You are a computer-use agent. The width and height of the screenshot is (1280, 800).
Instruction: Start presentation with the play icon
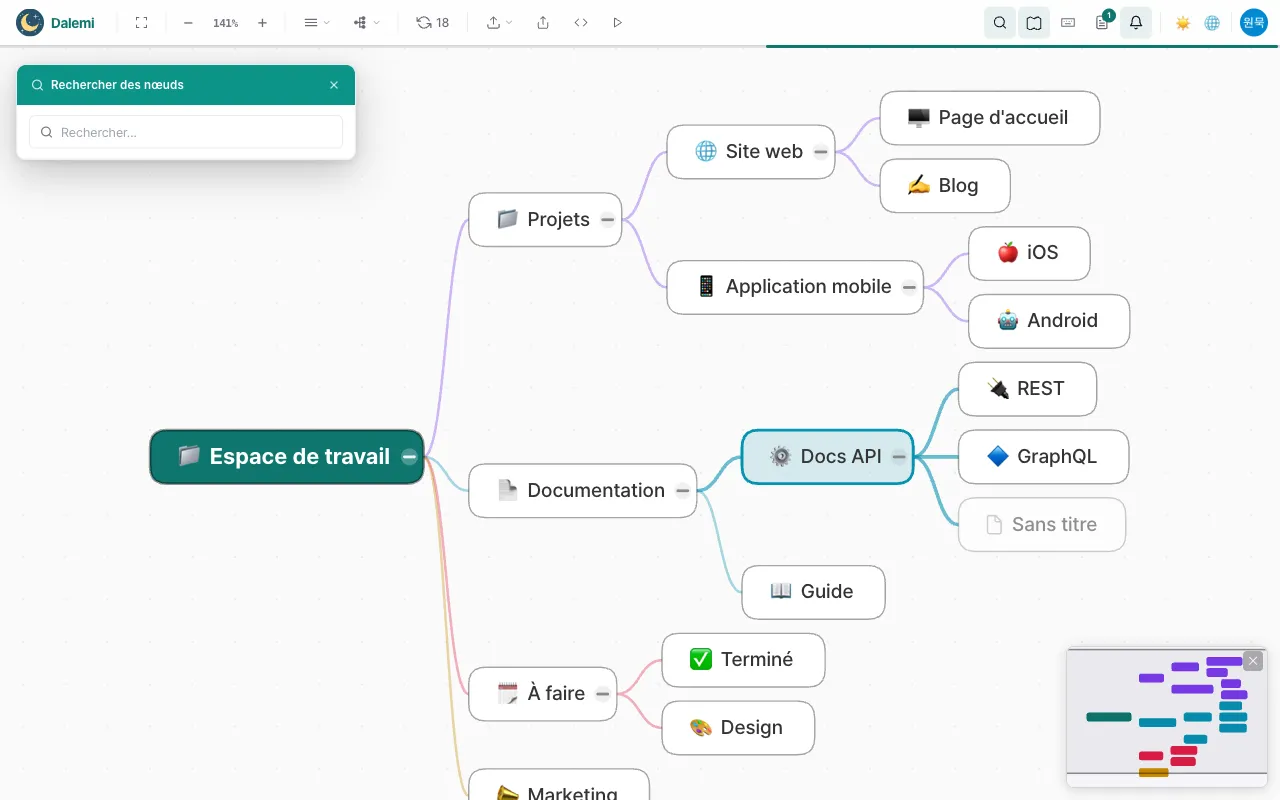click(x=617, y=22)
